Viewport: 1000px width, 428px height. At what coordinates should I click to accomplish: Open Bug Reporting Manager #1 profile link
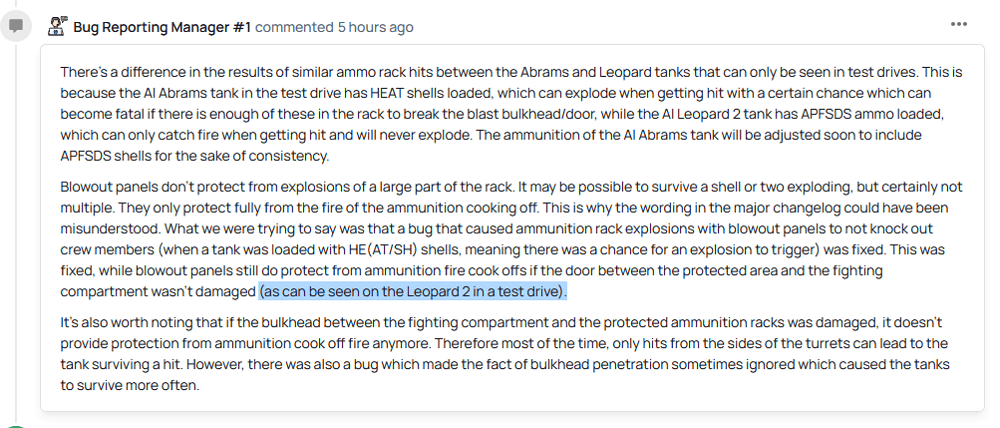(x=162, y=27)
